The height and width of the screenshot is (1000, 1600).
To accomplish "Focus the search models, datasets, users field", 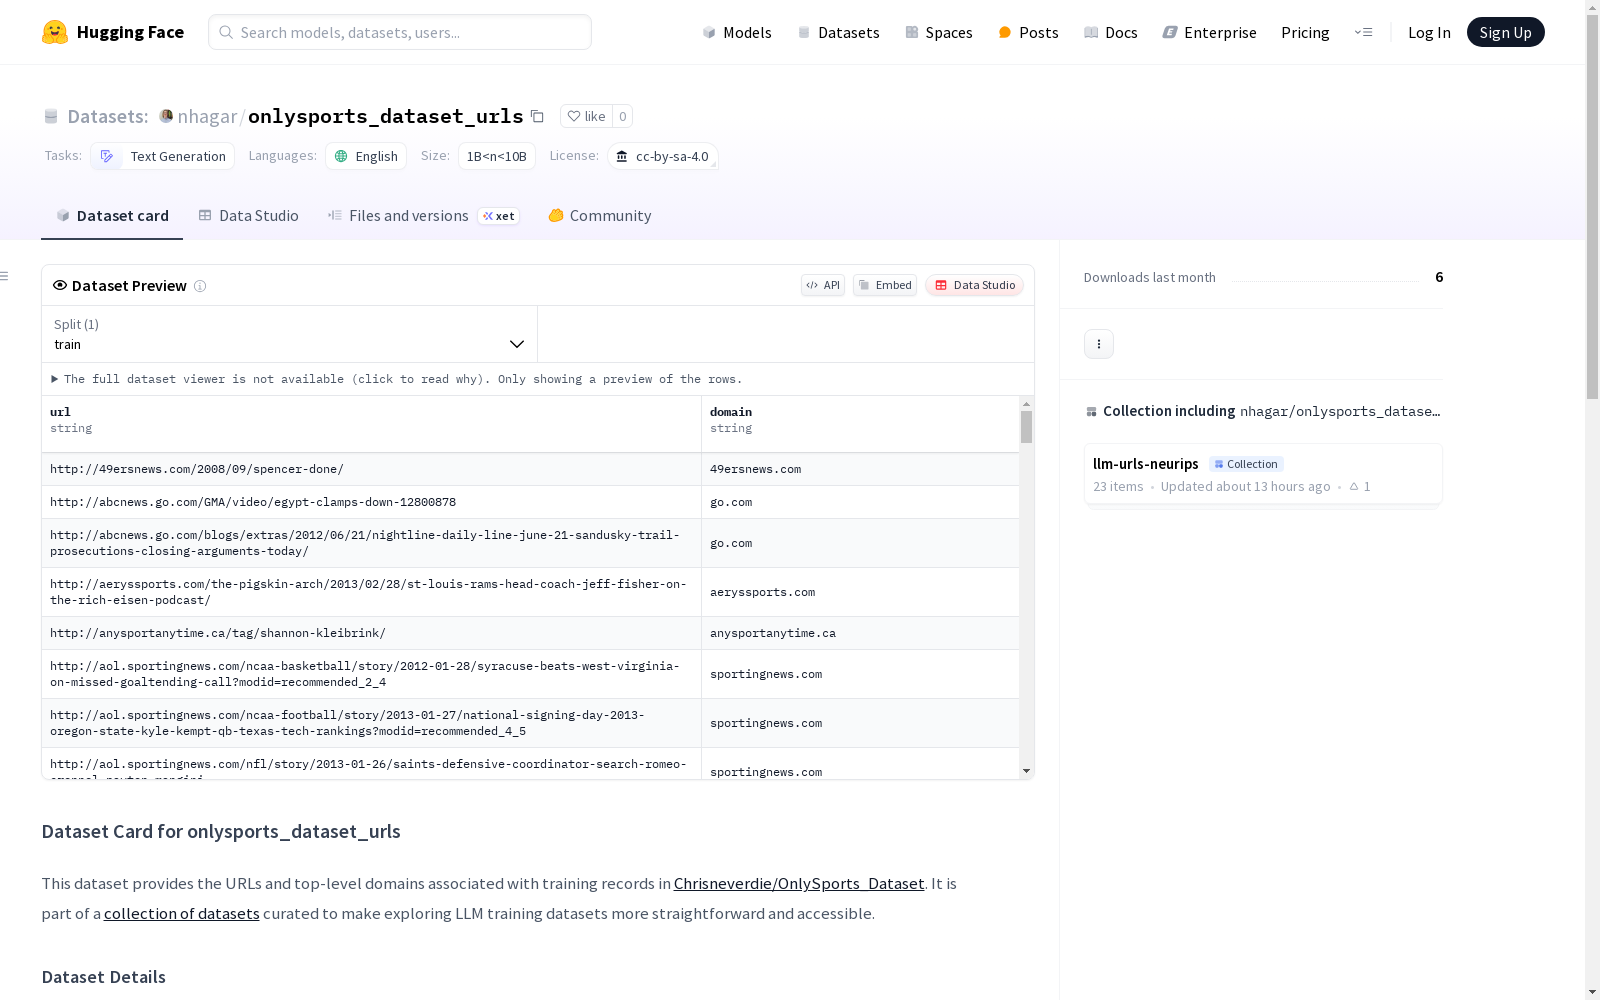I will (400, 32).
